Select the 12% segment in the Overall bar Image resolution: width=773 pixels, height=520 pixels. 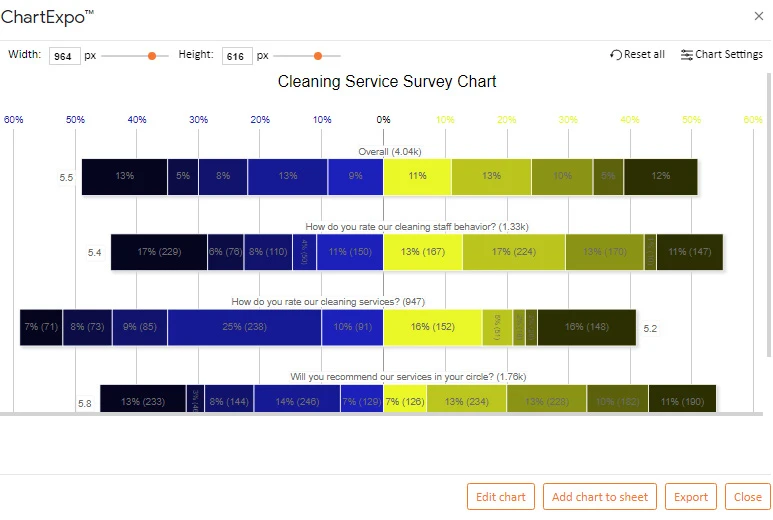coord(661,176)
